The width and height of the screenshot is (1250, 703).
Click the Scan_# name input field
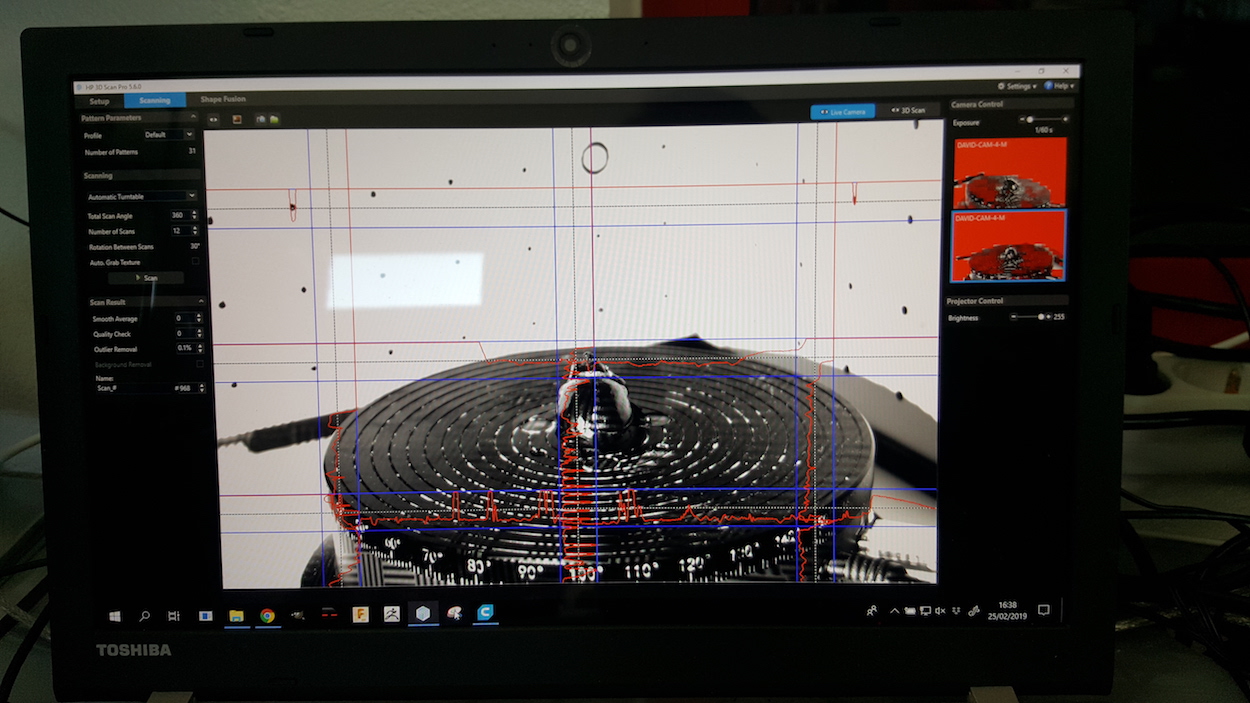(133, 387)
